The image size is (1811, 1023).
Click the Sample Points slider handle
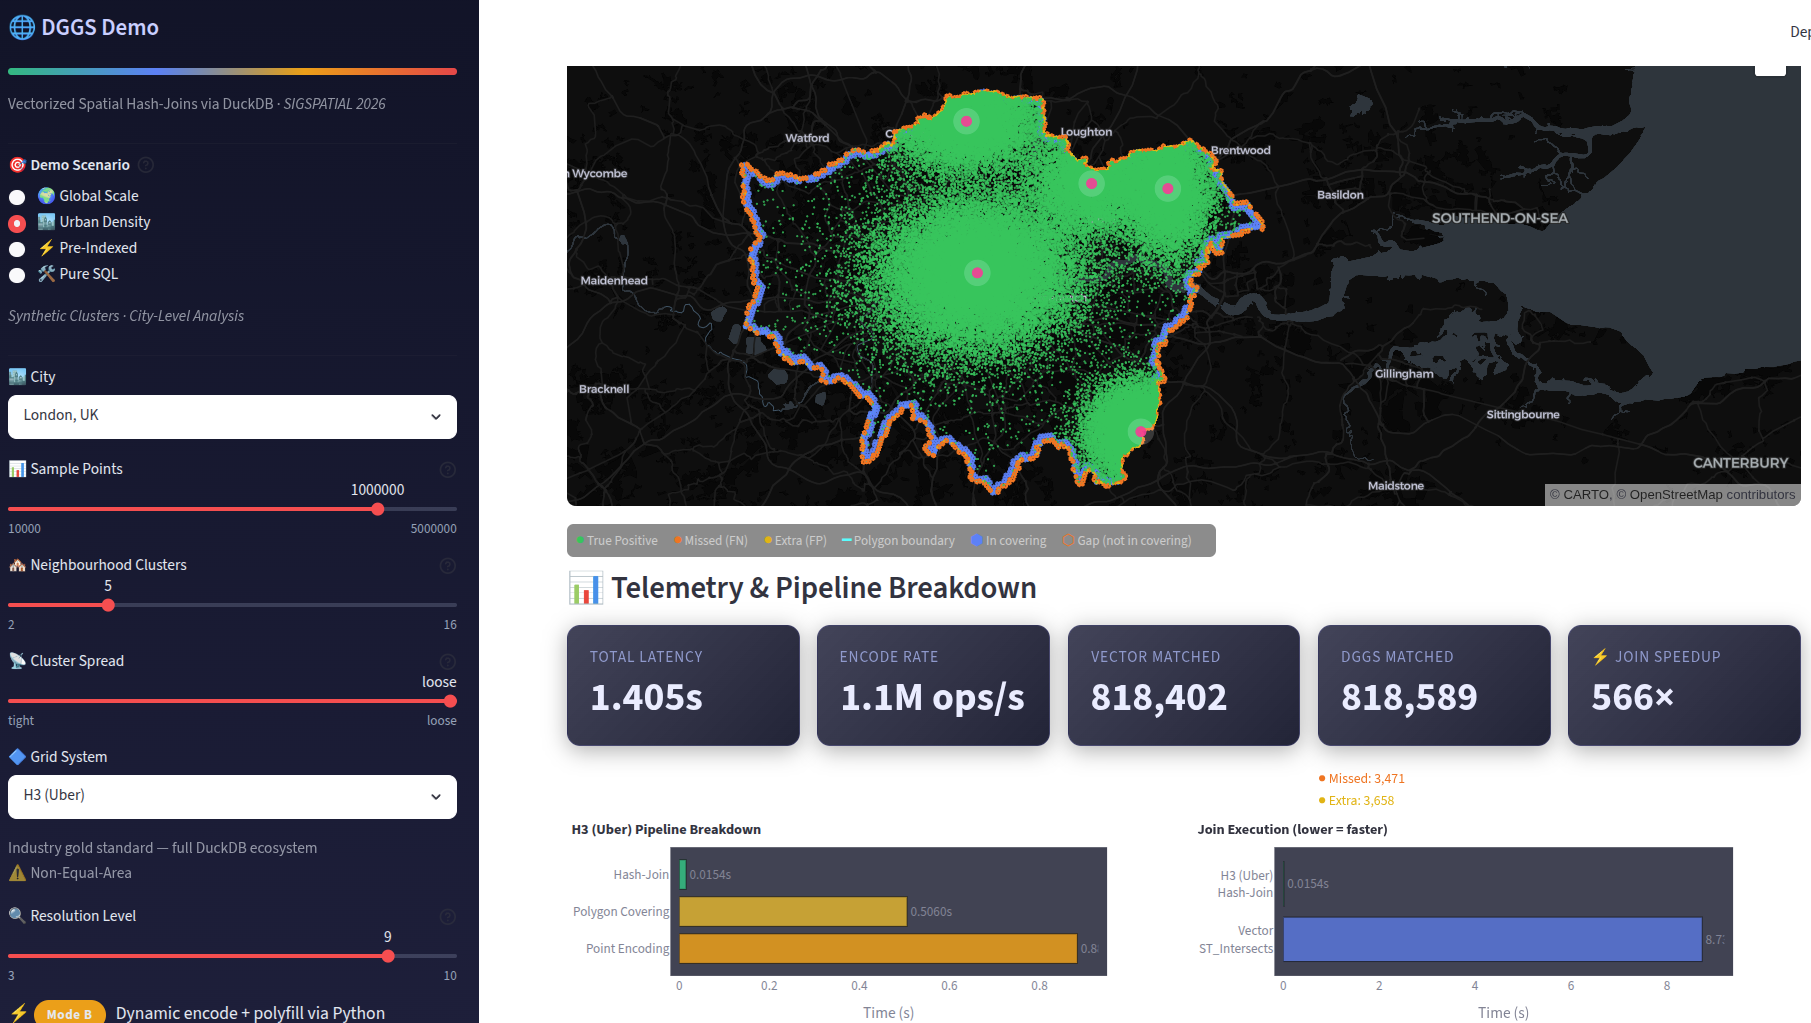[x=378, y=509]
